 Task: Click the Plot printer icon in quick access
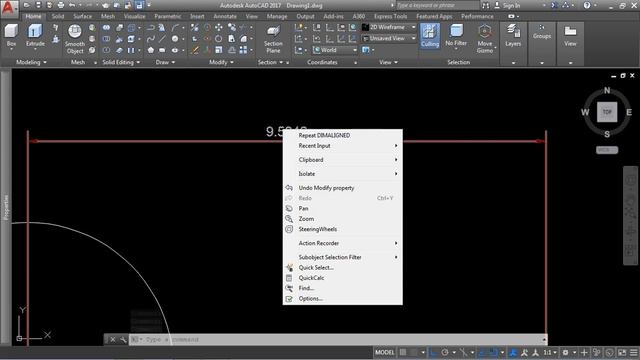[x=61, y=5]
